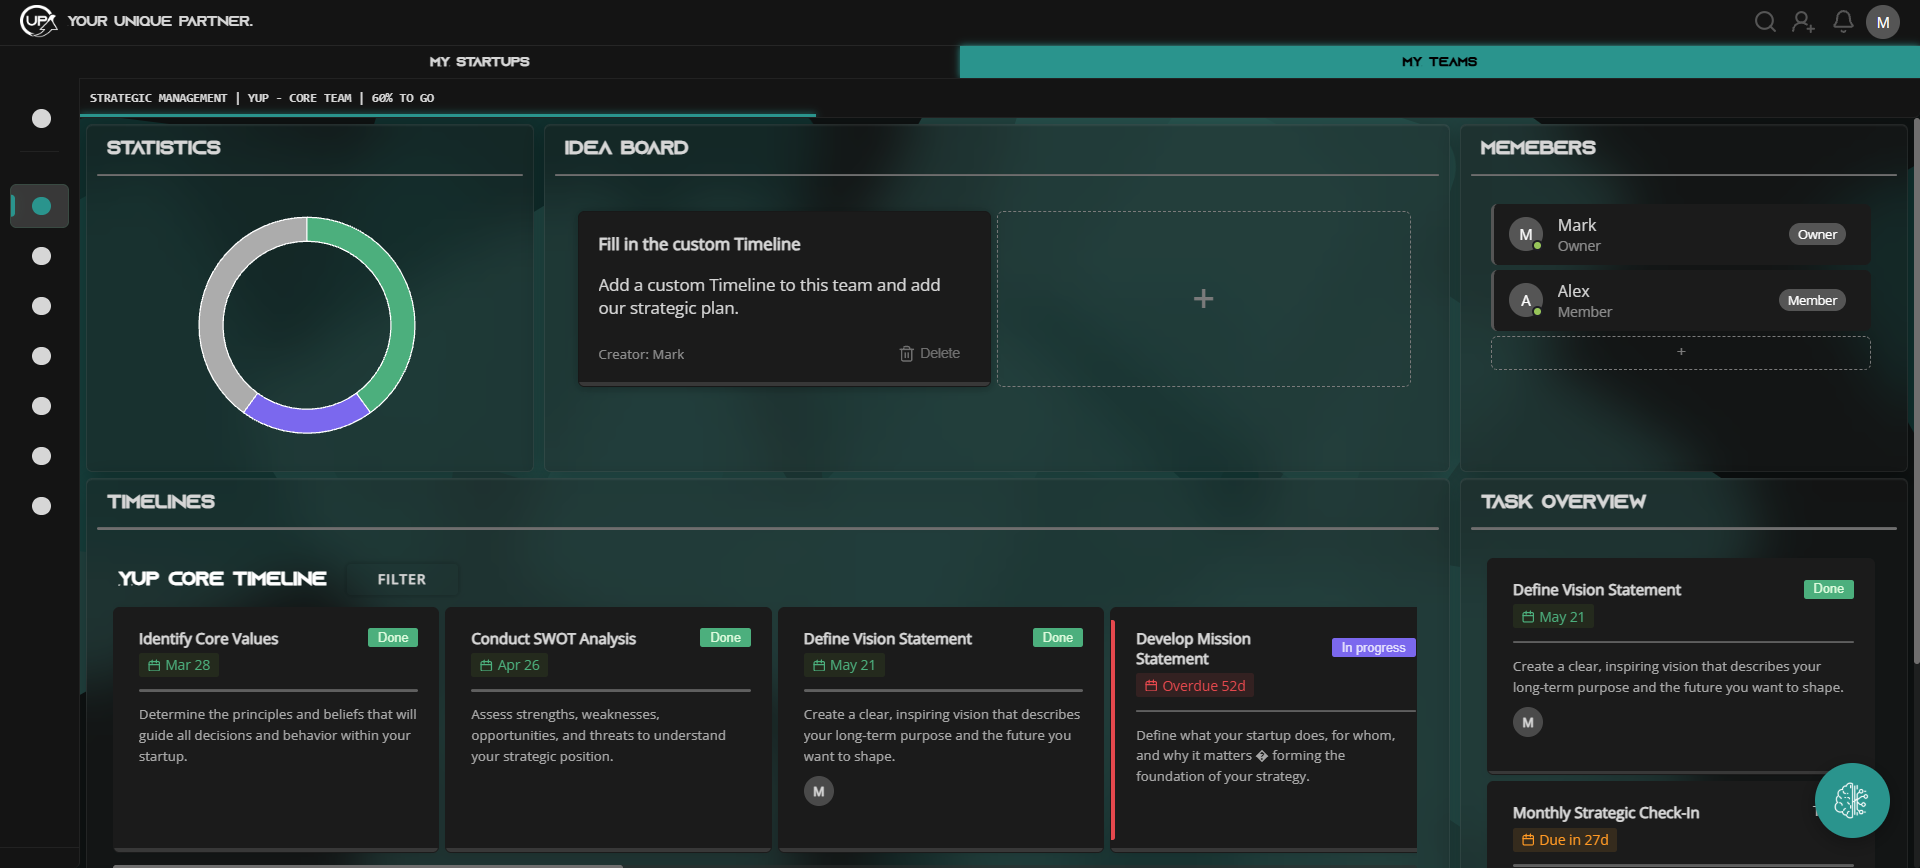The width and height of the screenshot is (1920, 868).
Task: Switch to the My Teams tab
Action: tap(1439, 61)
